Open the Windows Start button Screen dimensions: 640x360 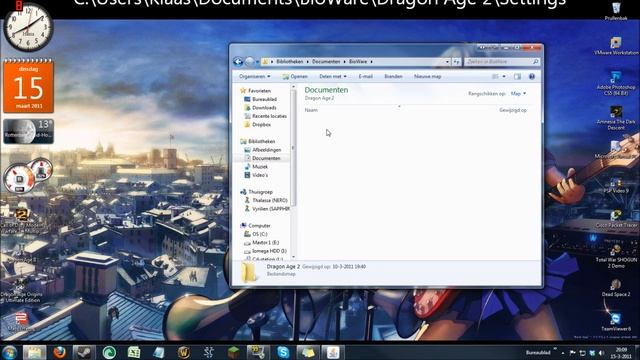9,352
